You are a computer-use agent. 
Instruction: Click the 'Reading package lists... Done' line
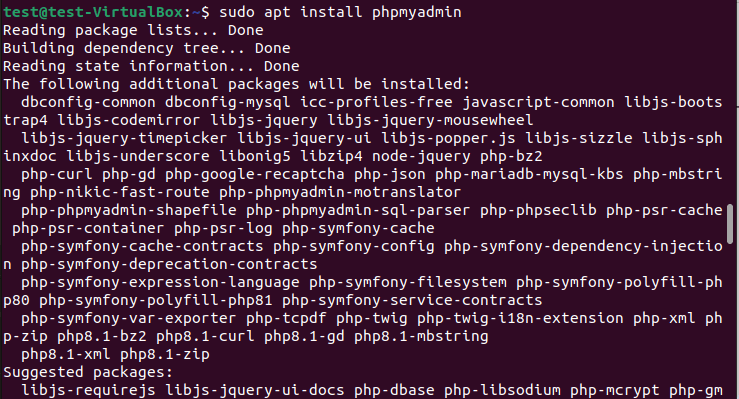133,30
